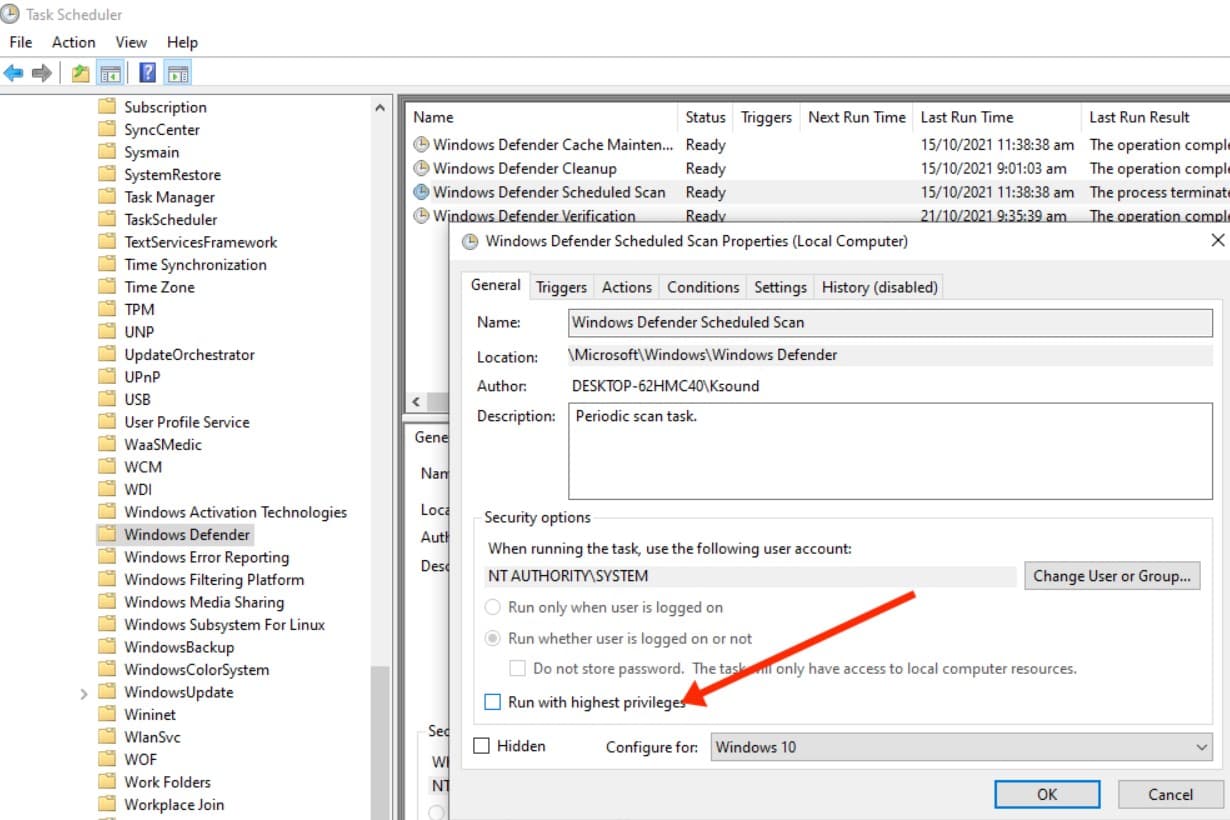Select the Windows Defender Verification task row
Screen dimensions: 1230x820
[534, 216]
